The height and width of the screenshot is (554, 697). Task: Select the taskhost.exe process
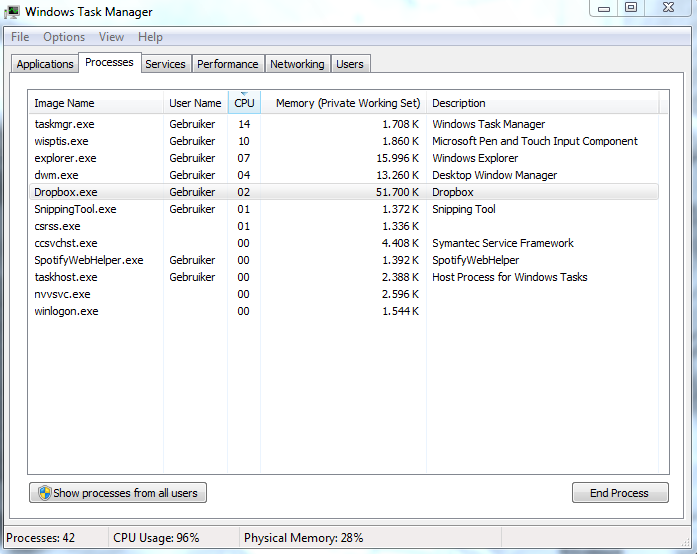click(x=344, y=277)
